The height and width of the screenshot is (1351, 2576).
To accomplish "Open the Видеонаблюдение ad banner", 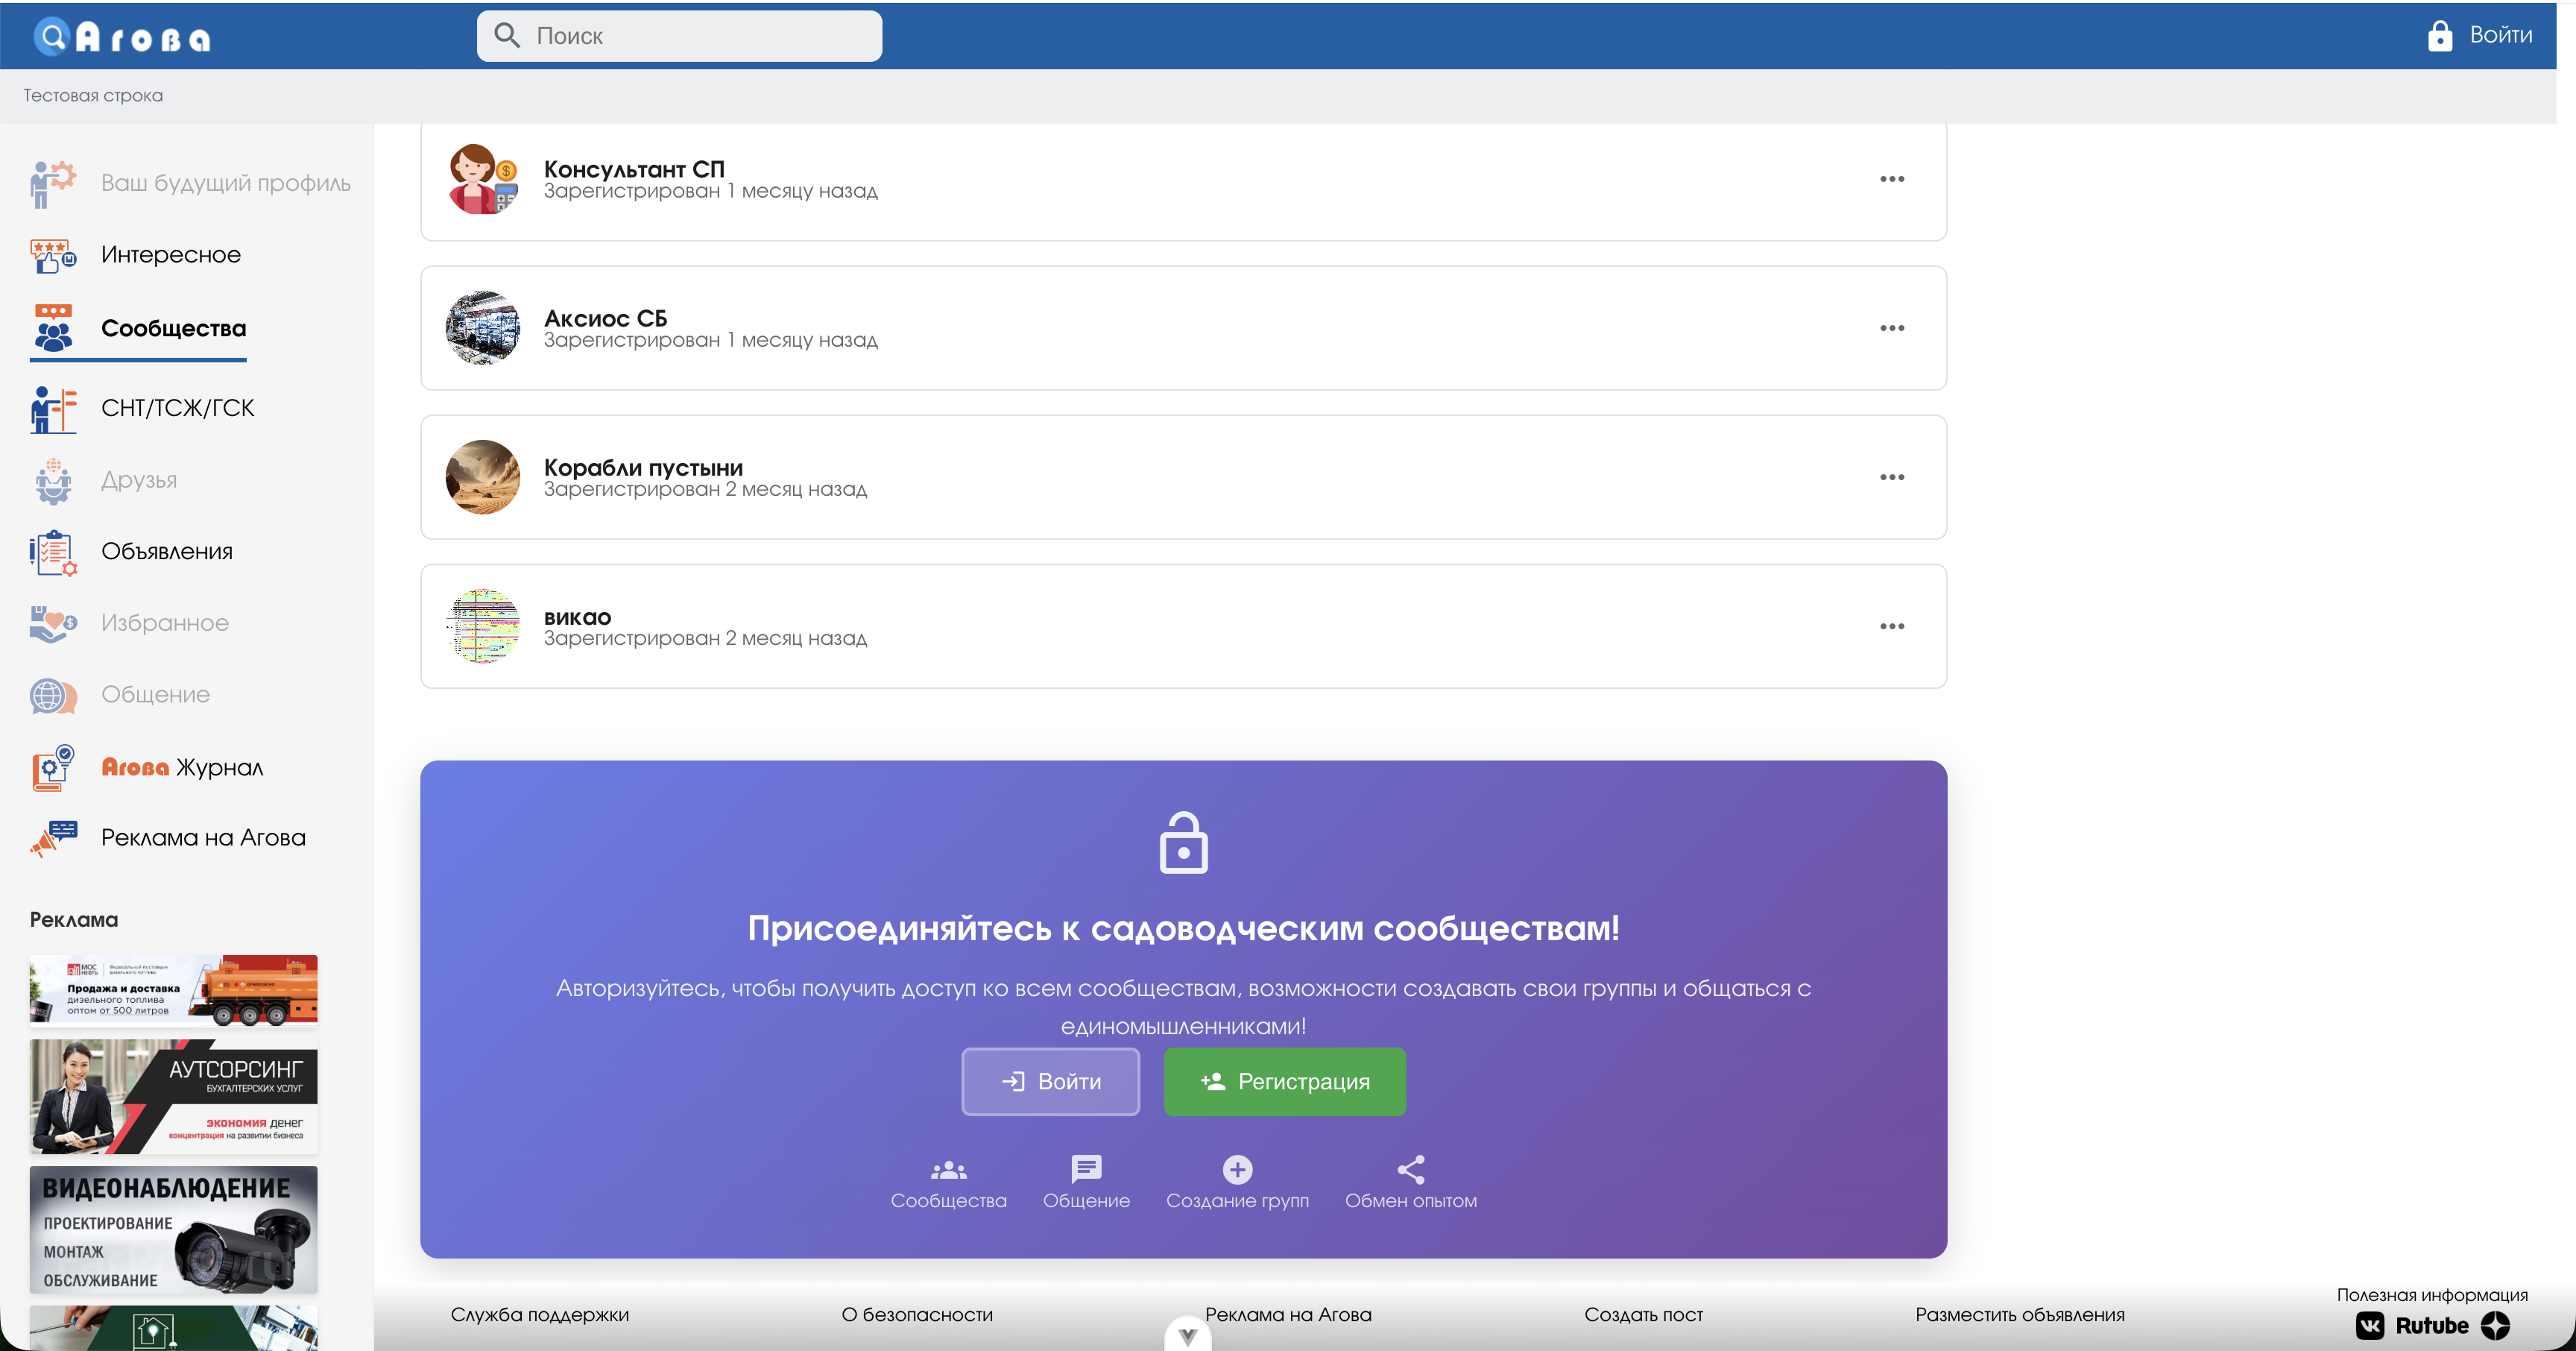I will (173, 1230).
